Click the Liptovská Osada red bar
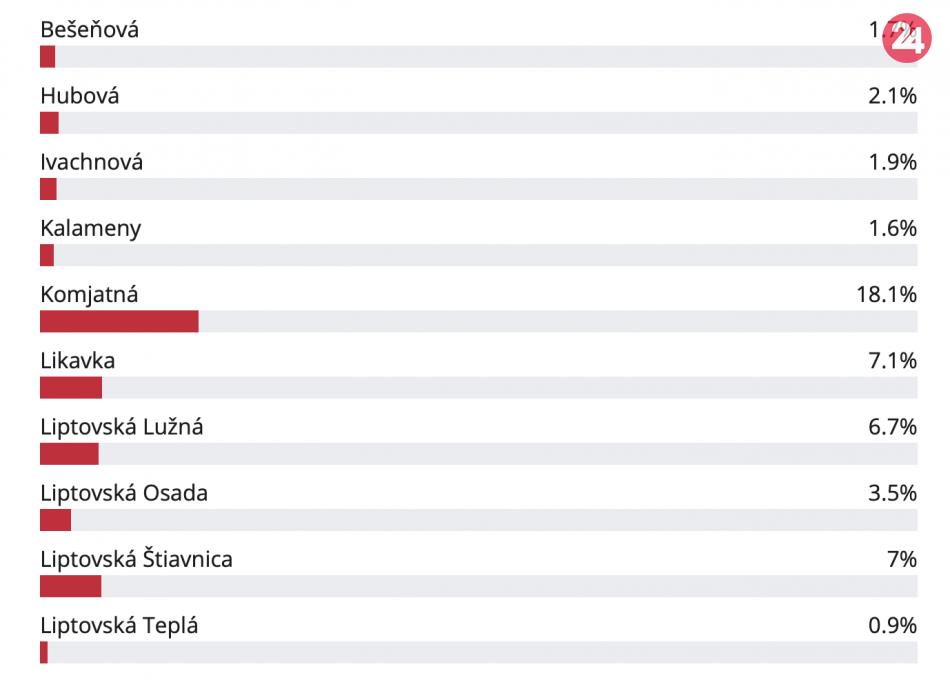The height and width of the screenshot is (680, 950). click(56, 520)
